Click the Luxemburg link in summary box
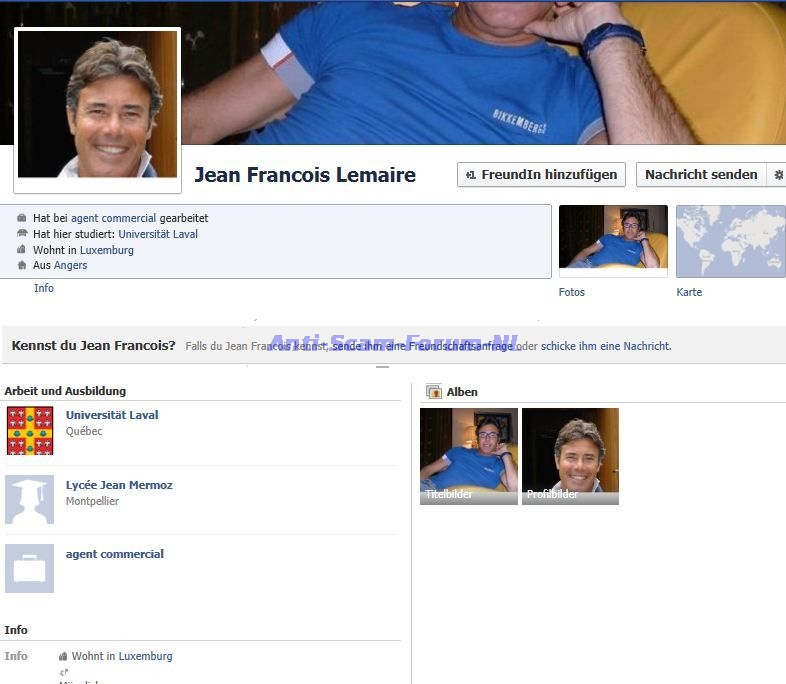Viewport: 786px width, 684px height. (106, 250)
